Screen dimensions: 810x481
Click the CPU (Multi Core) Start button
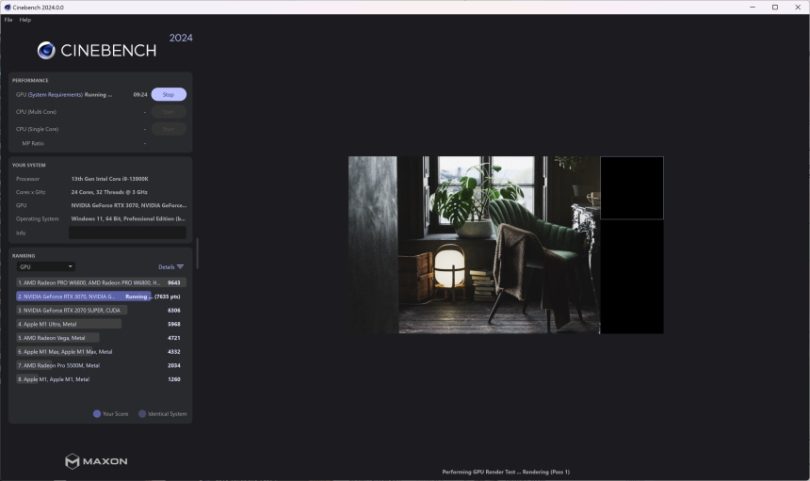coord(168,112)
